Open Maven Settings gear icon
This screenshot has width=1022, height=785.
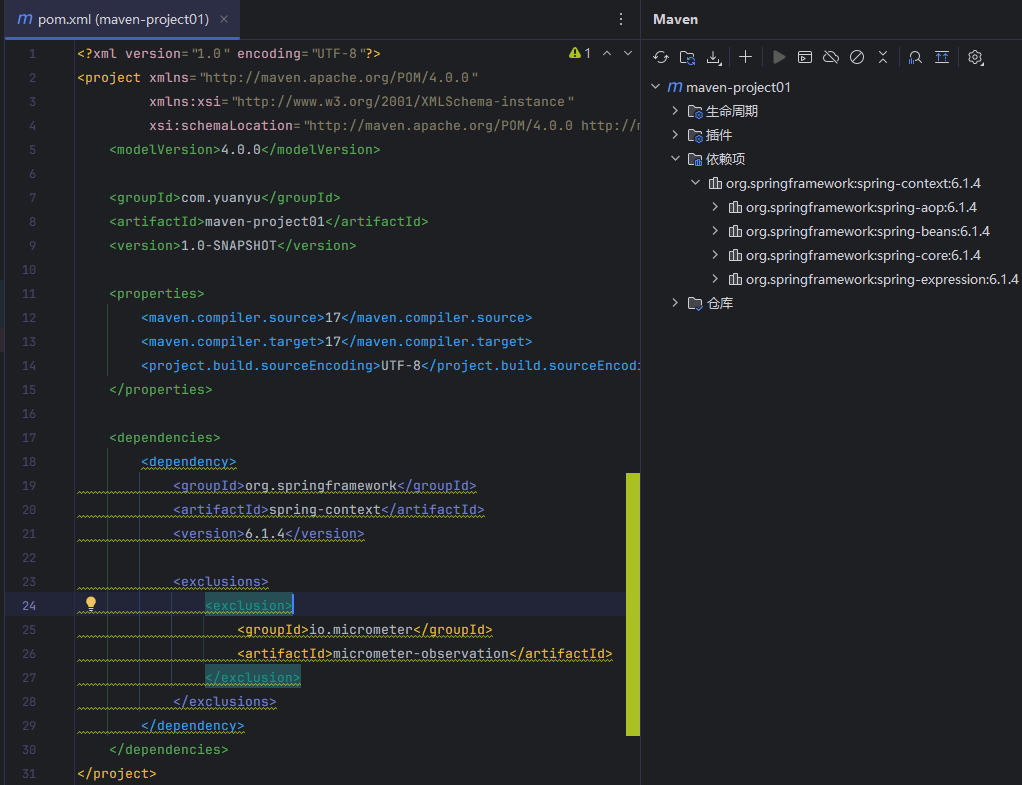(x=976, y=58)
